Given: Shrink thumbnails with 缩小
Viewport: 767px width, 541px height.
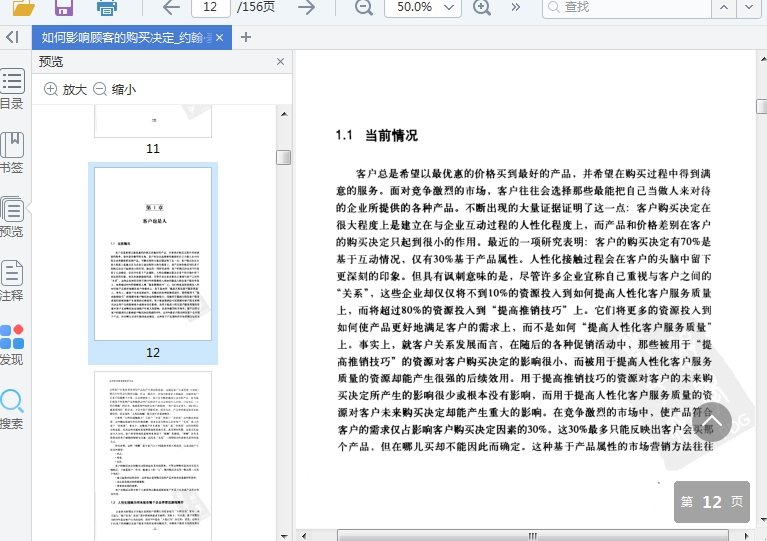Looking at the screenshot, I should 114,89.
